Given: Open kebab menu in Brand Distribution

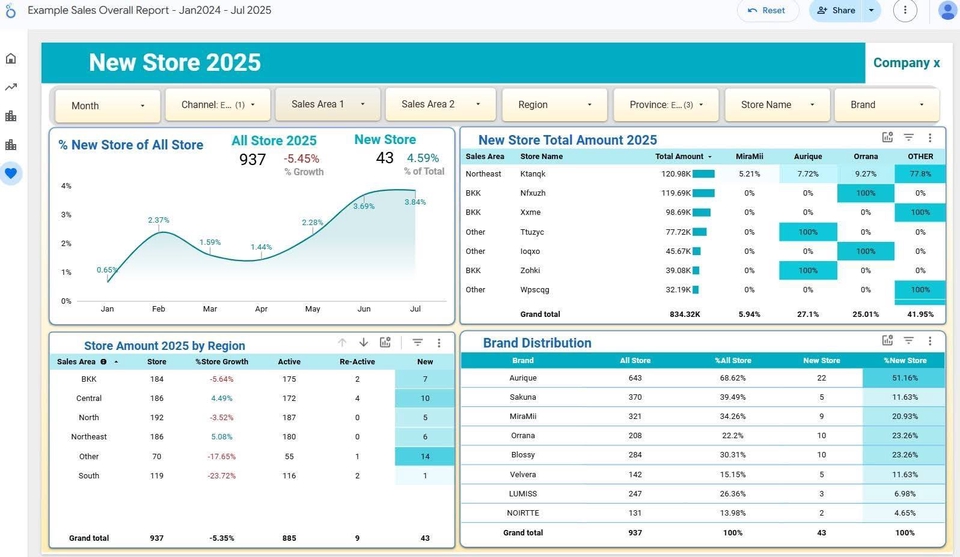Looking at the screenshot, I should click(x=929, y=341).
